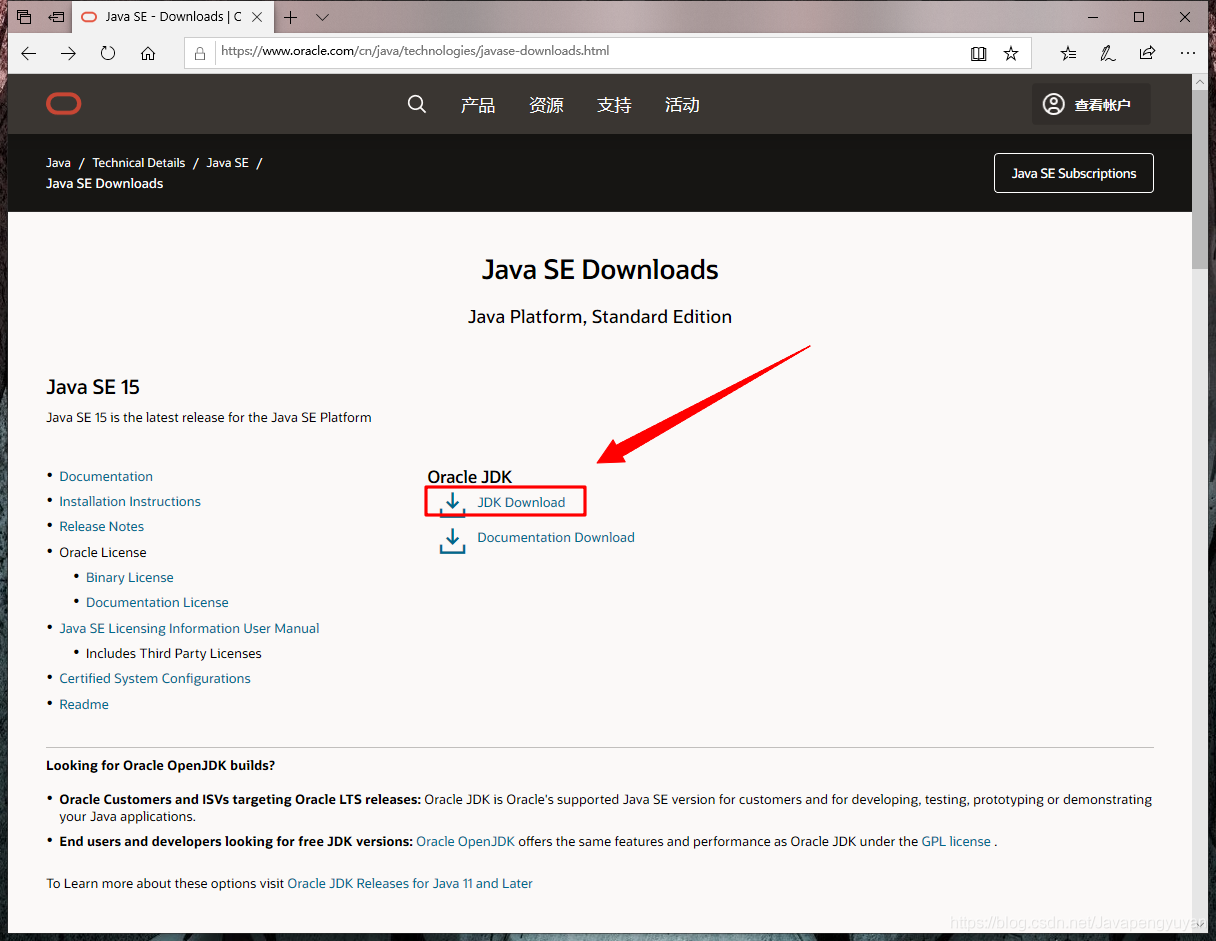Screen dimensions: 1216x941
Task: Click the tabs set aside icon
Action: tap(24, 17)
